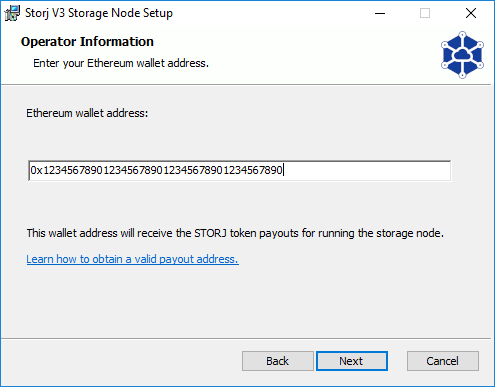The width and height of the screenshot is (495, 387).
Task: Click the greyed-out maximize window button
Action: (425, 13)
